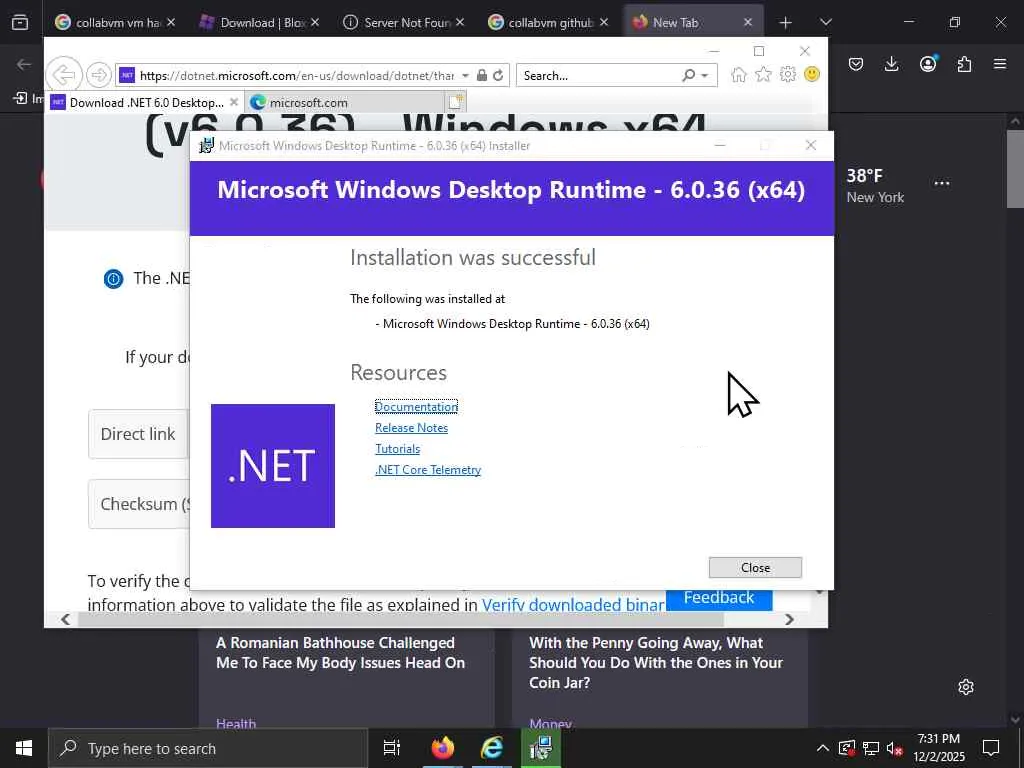Open Firefox hamburger application menu
1024x768 pixels.
(1000, 64)
